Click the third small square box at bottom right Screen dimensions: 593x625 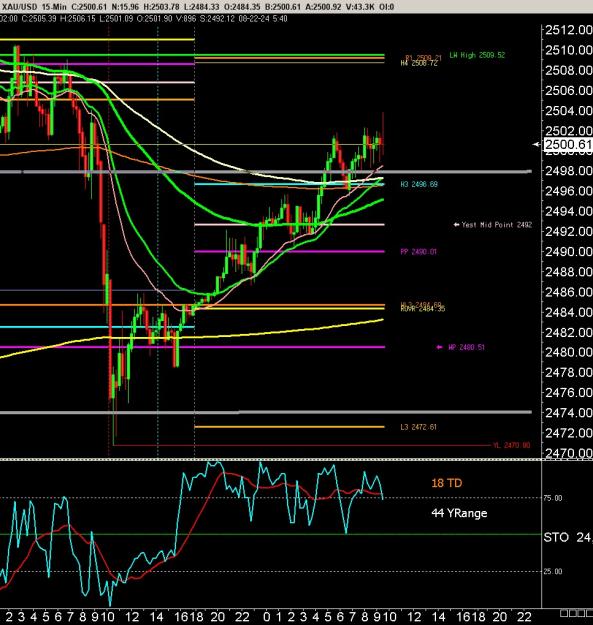coord(581,613)
